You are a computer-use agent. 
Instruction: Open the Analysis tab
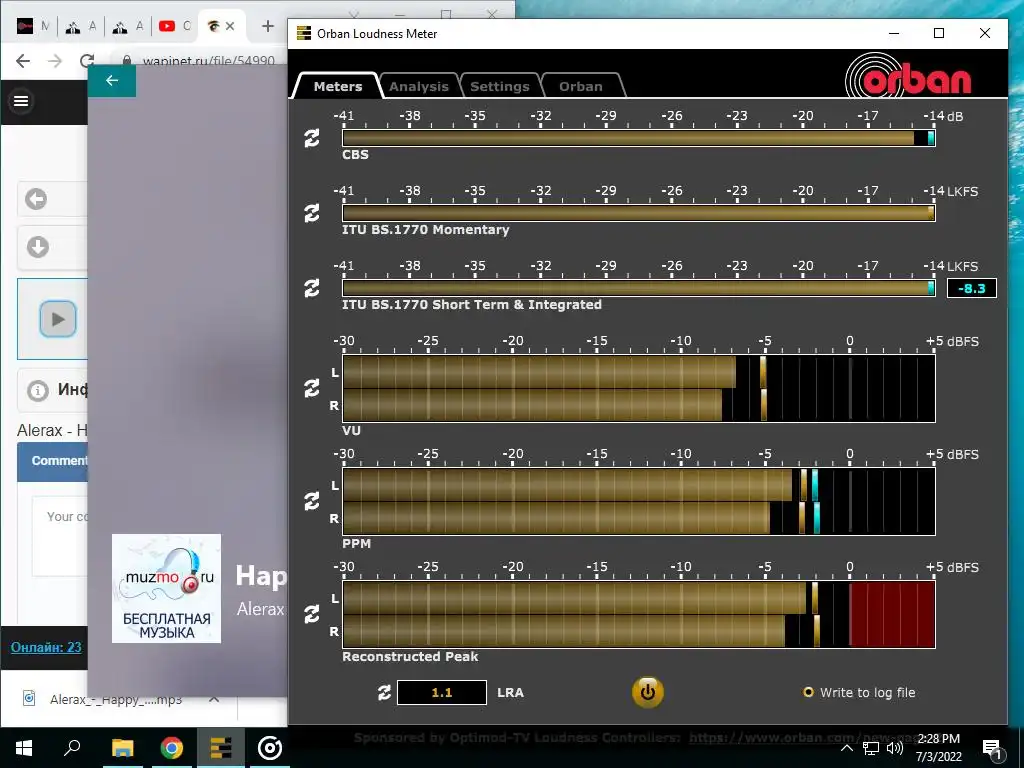tap(419, 86)
